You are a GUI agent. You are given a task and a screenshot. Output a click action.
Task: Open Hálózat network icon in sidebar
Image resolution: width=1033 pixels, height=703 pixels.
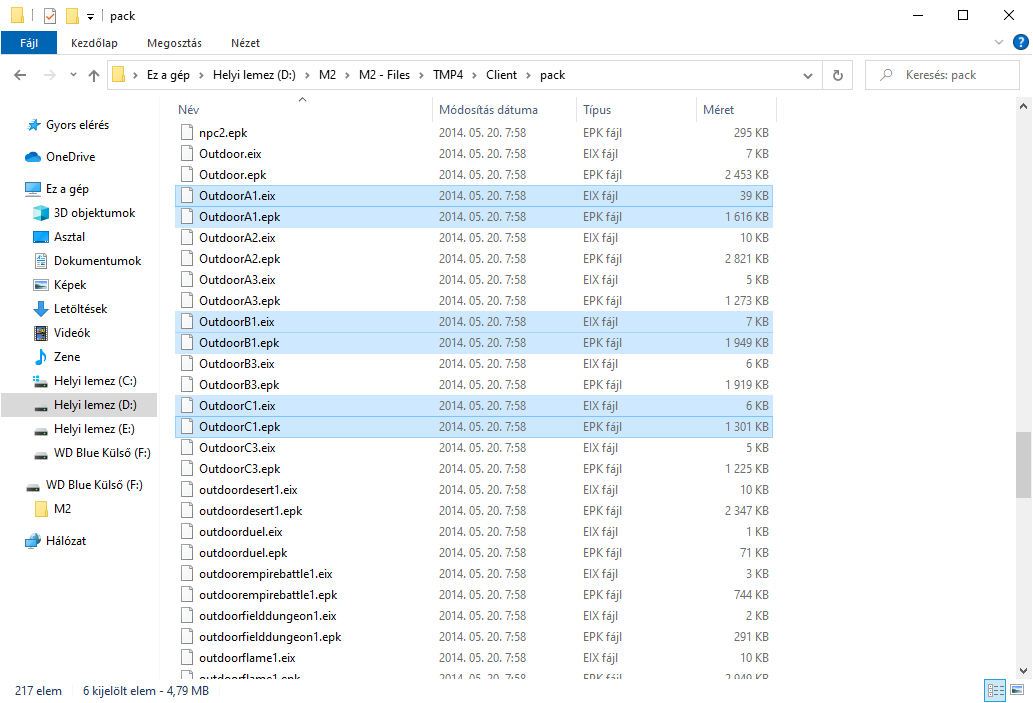[x=33, y=541]
